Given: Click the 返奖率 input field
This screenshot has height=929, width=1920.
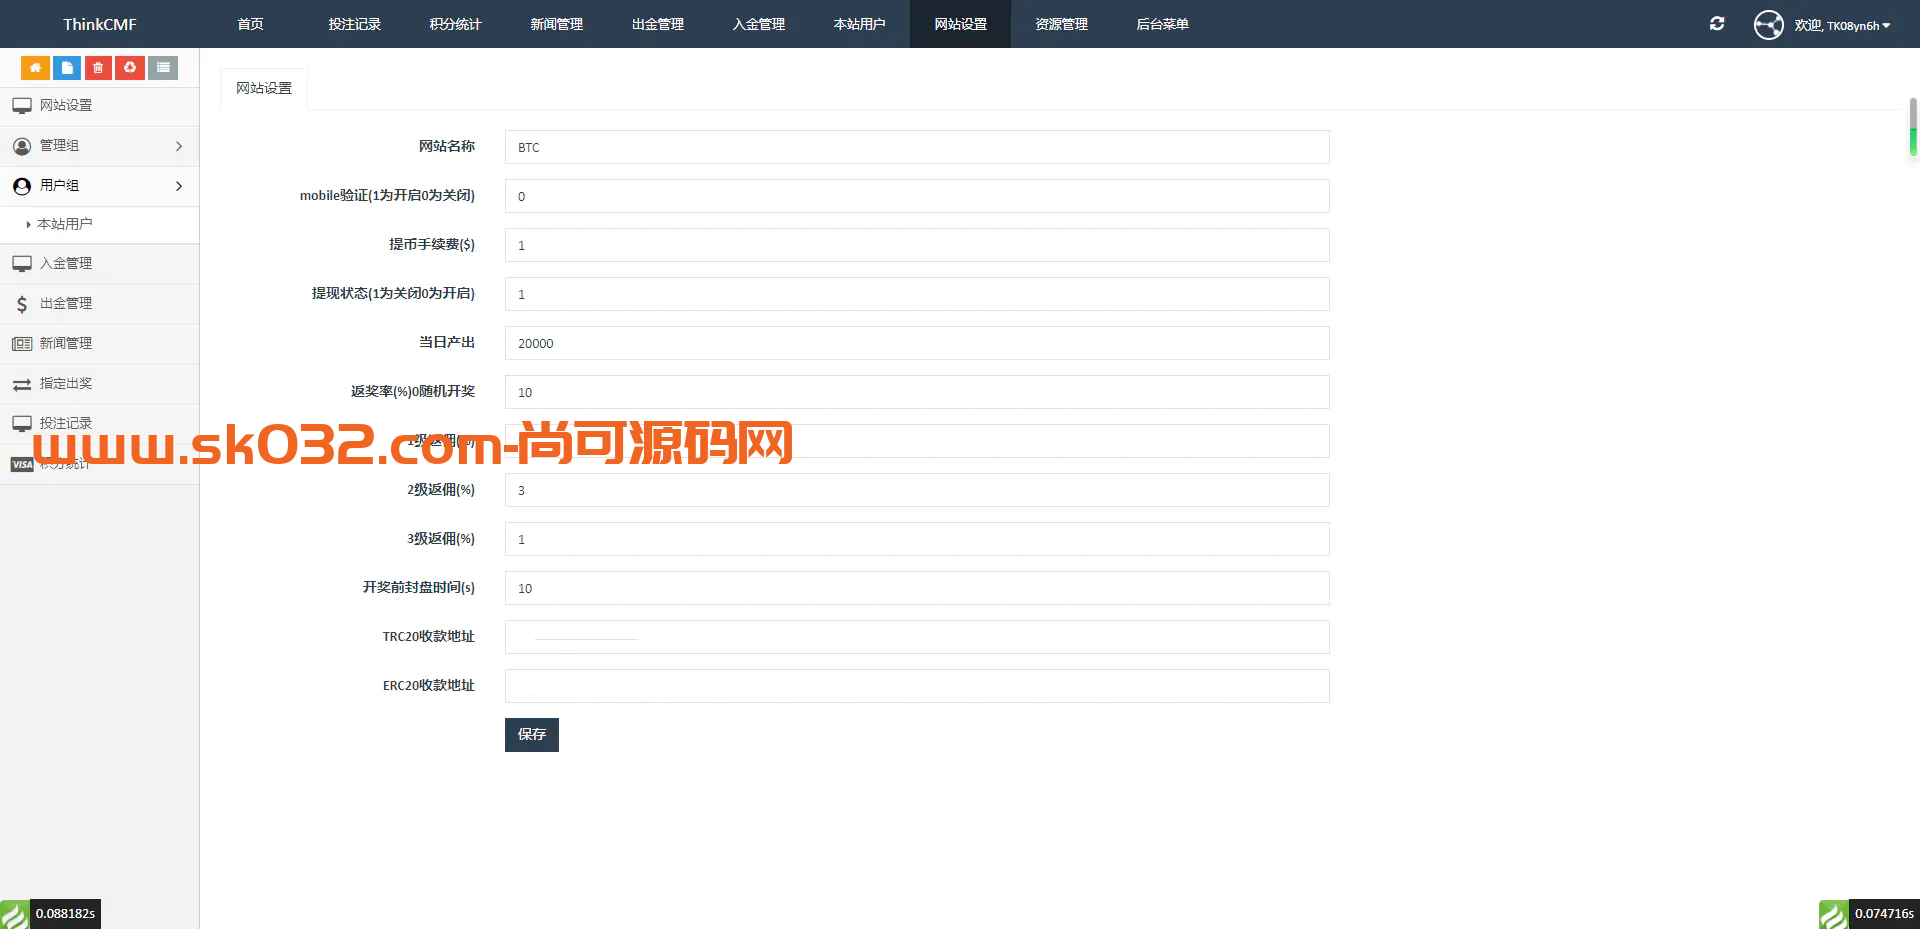Looking at the screenshot, I should point(917,392).
